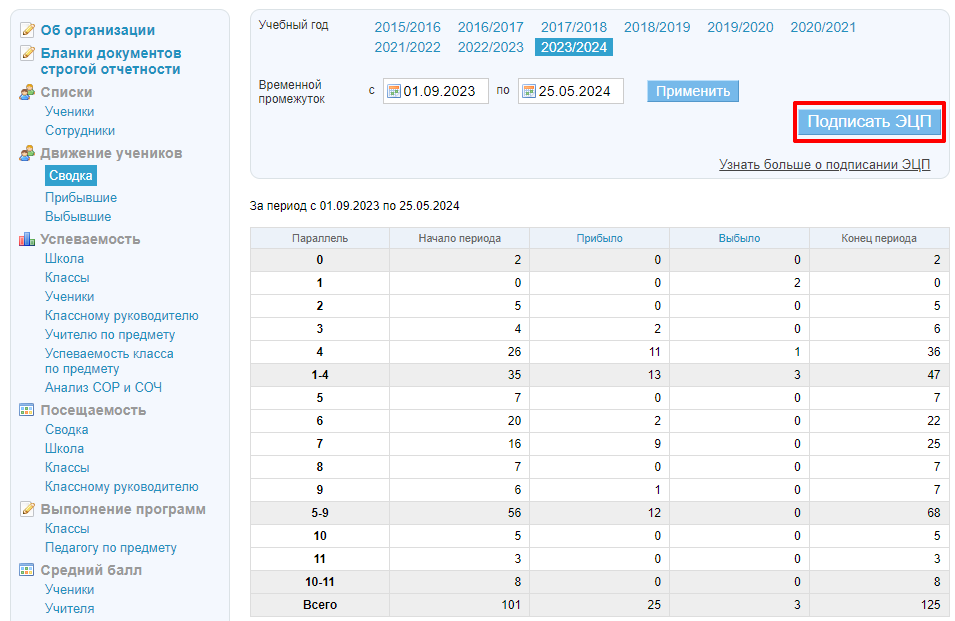Click the Прибыло column header
Image resolution: width=955 pixels, height=621 pixels.
(x=599, y=238)
